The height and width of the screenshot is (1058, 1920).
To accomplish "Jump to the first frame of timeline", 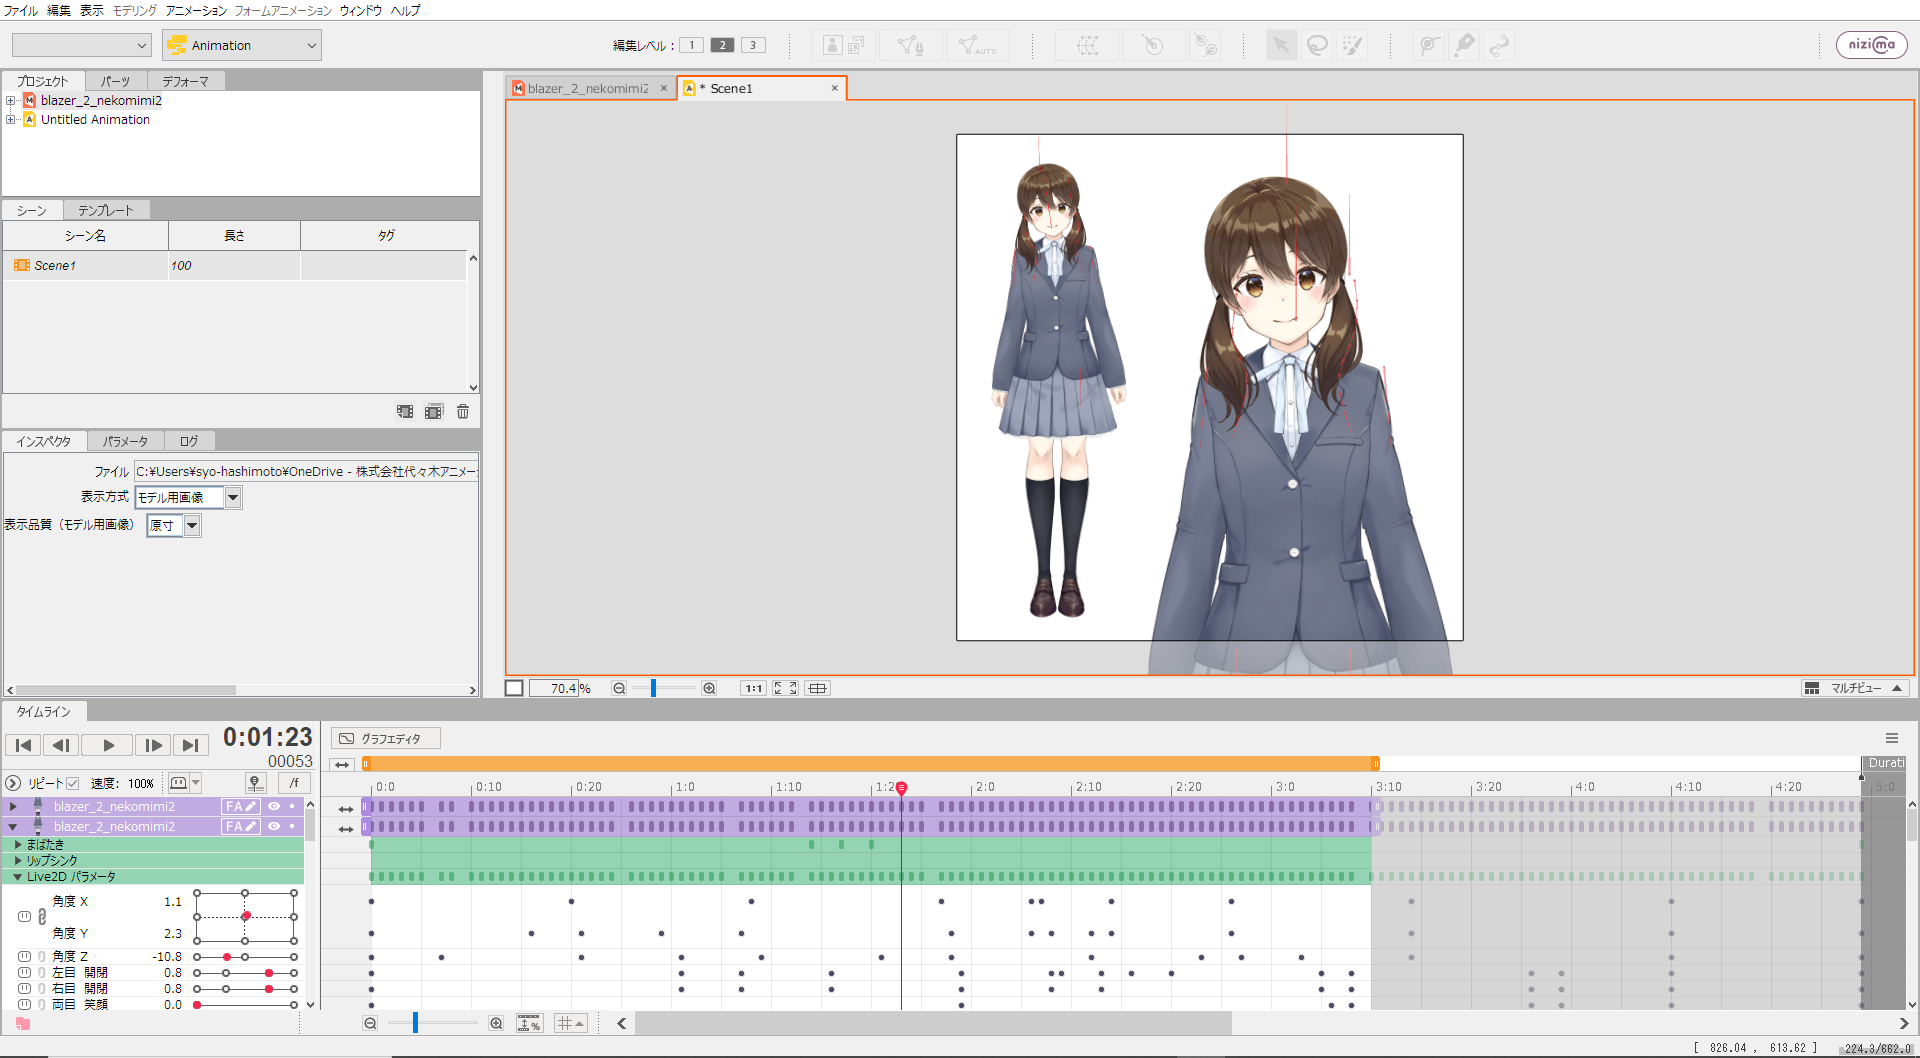I will click(23, 745).
